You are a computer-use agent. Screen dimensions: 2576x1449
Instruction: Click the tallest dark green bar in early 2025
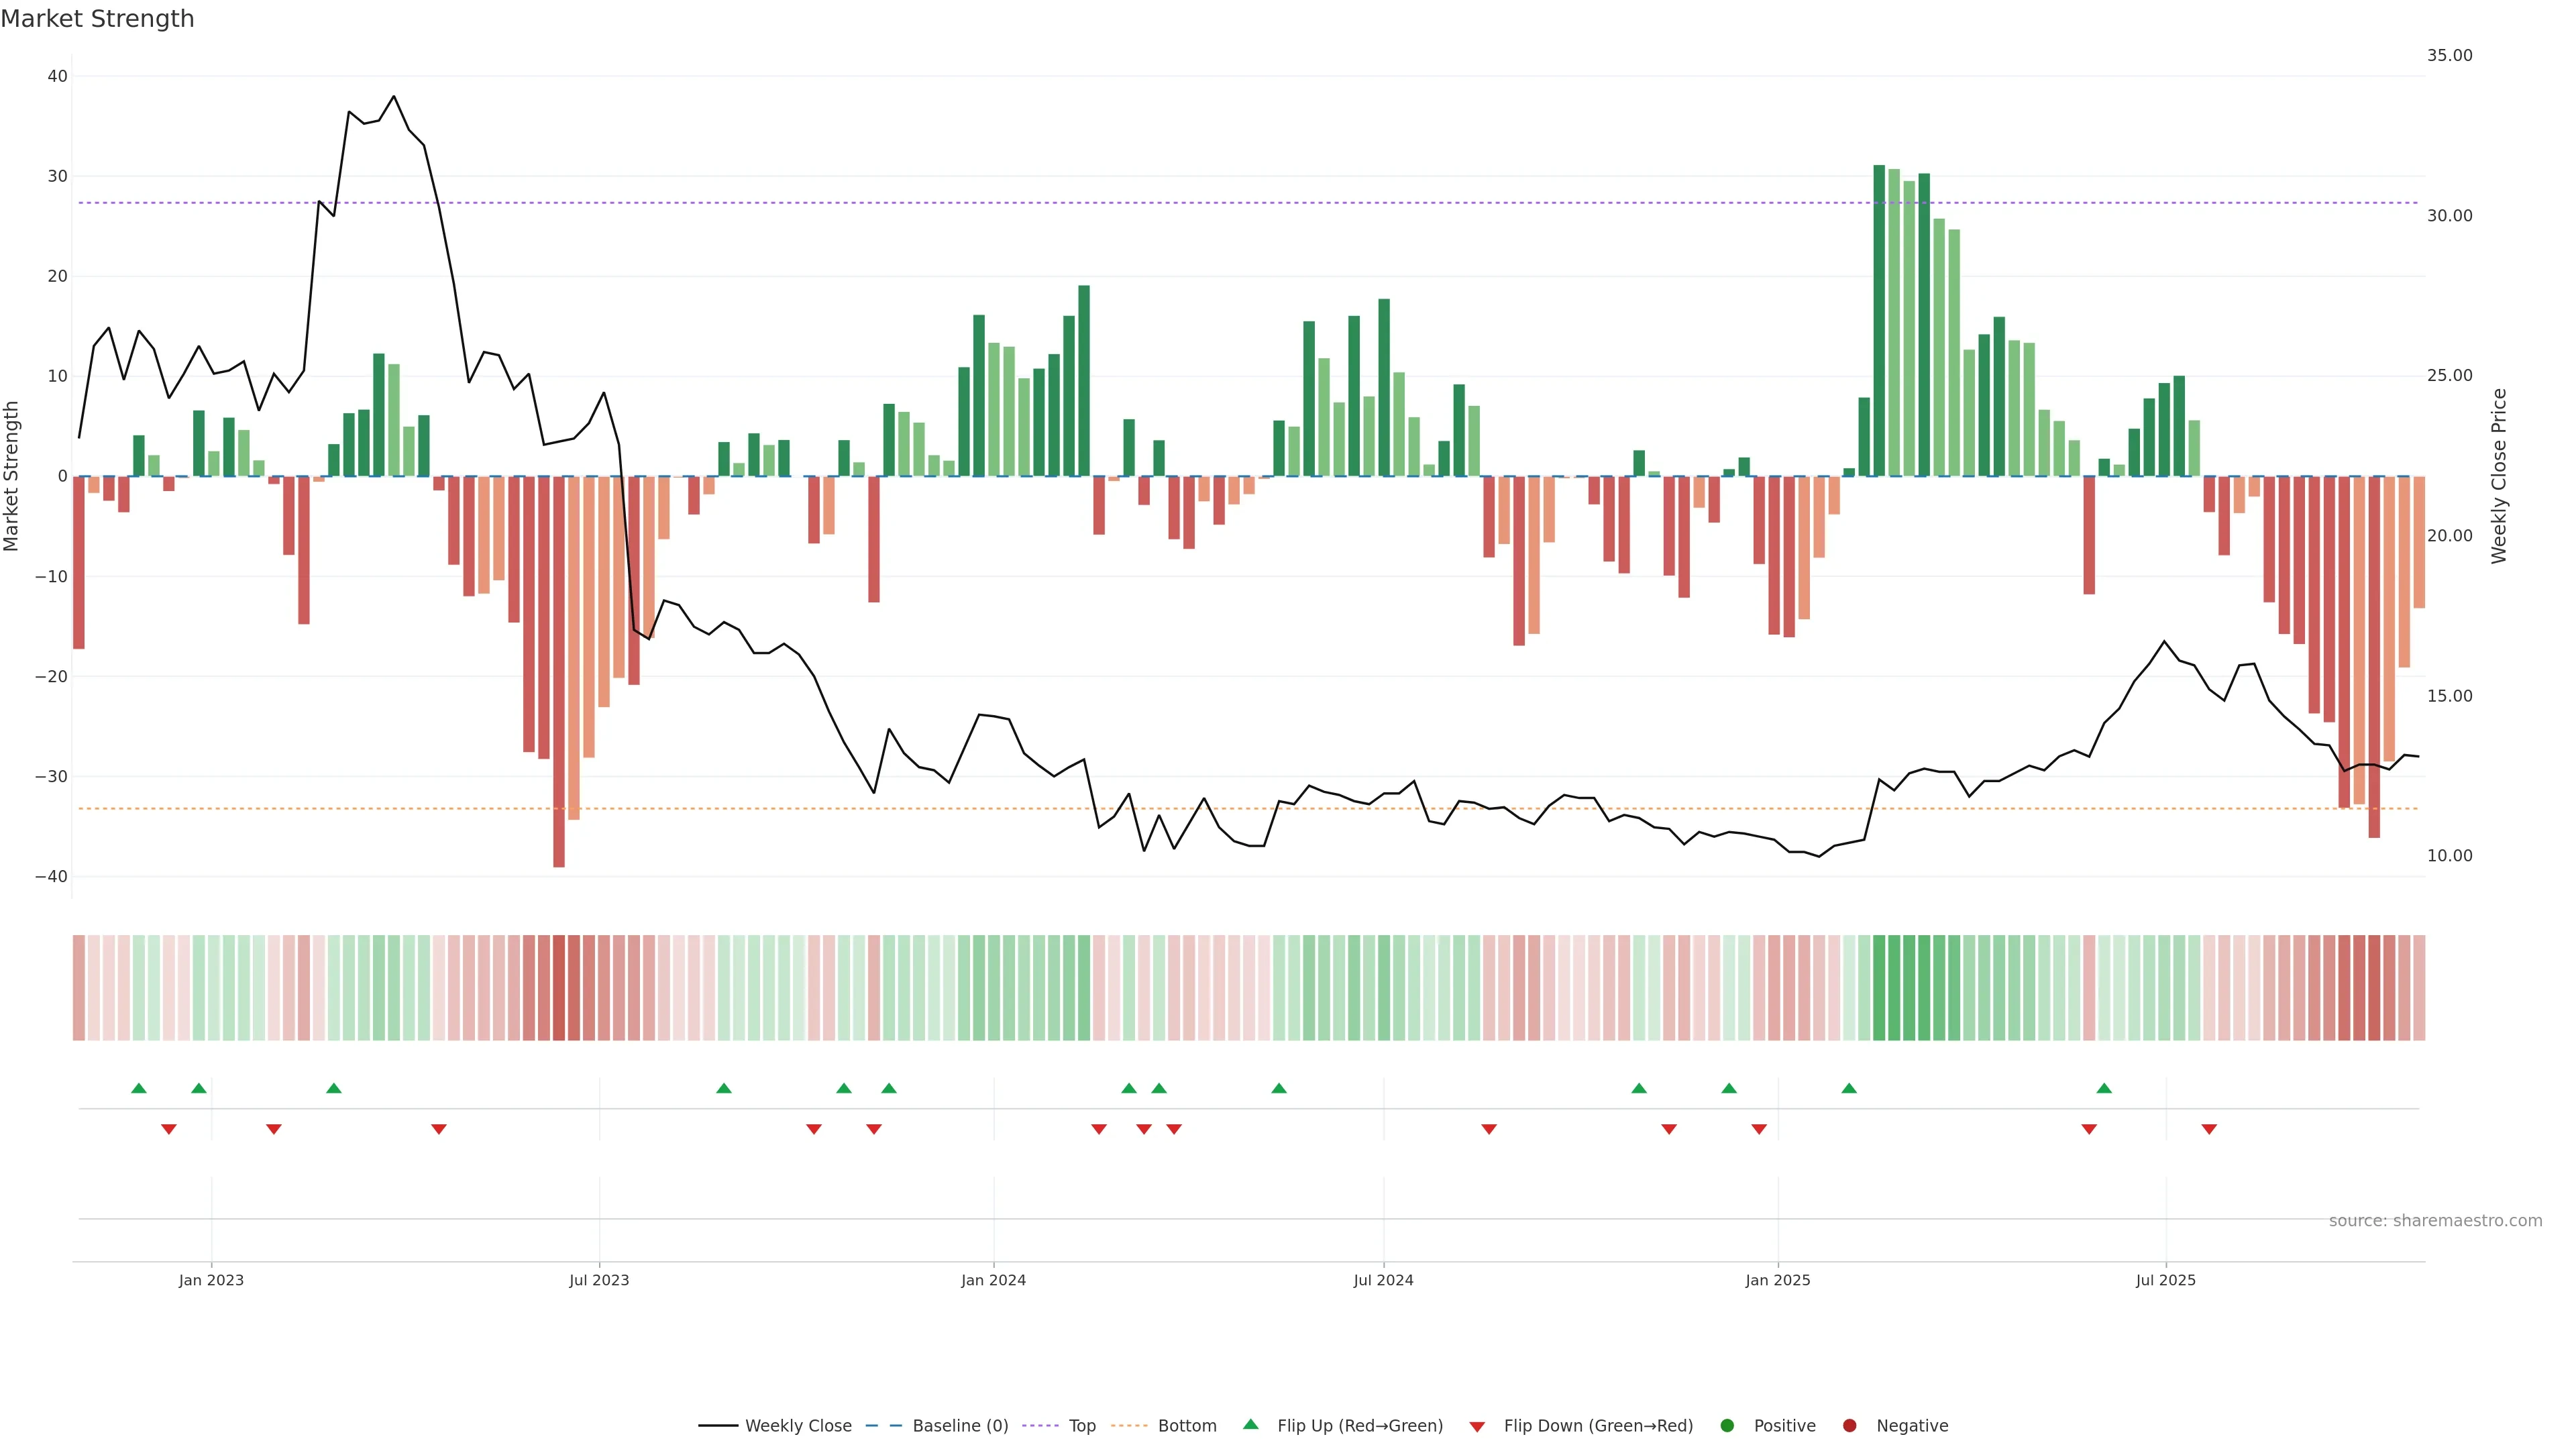pyautogui.click(x=1879, y=320)
